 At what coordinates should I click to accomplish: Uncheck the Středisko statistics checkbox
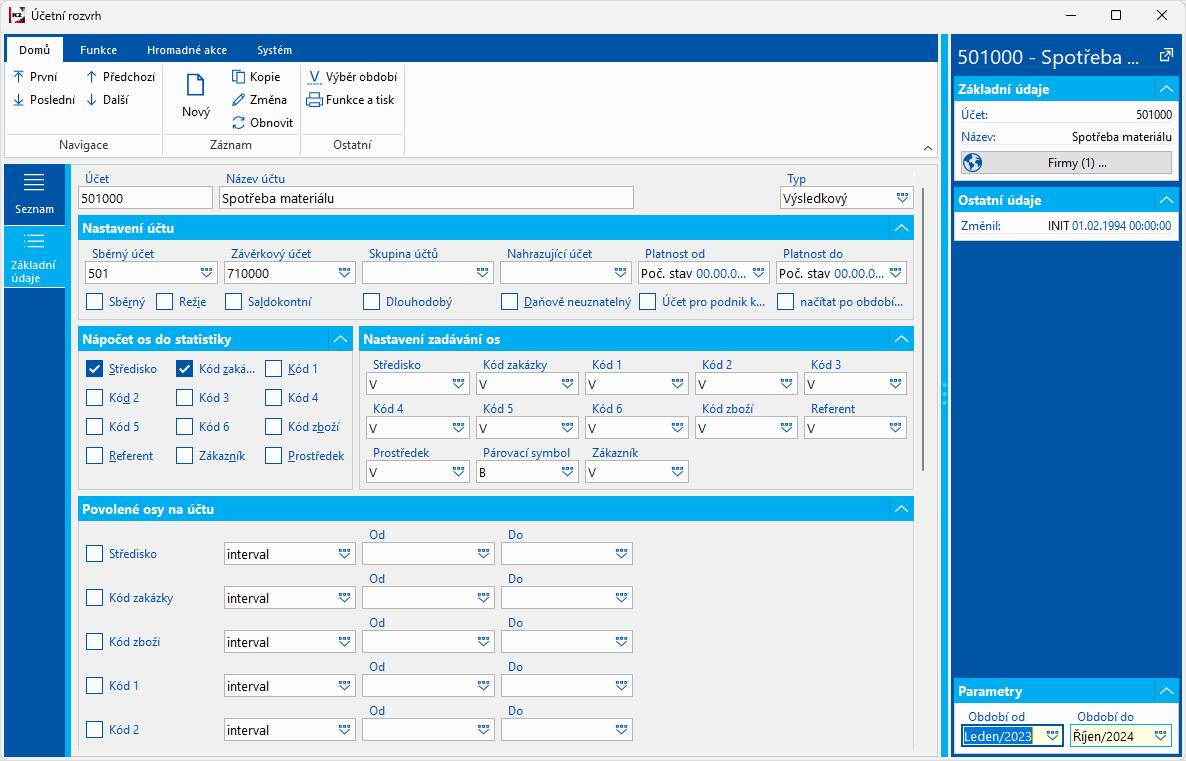pyautogui.click(x=95, y=369)
